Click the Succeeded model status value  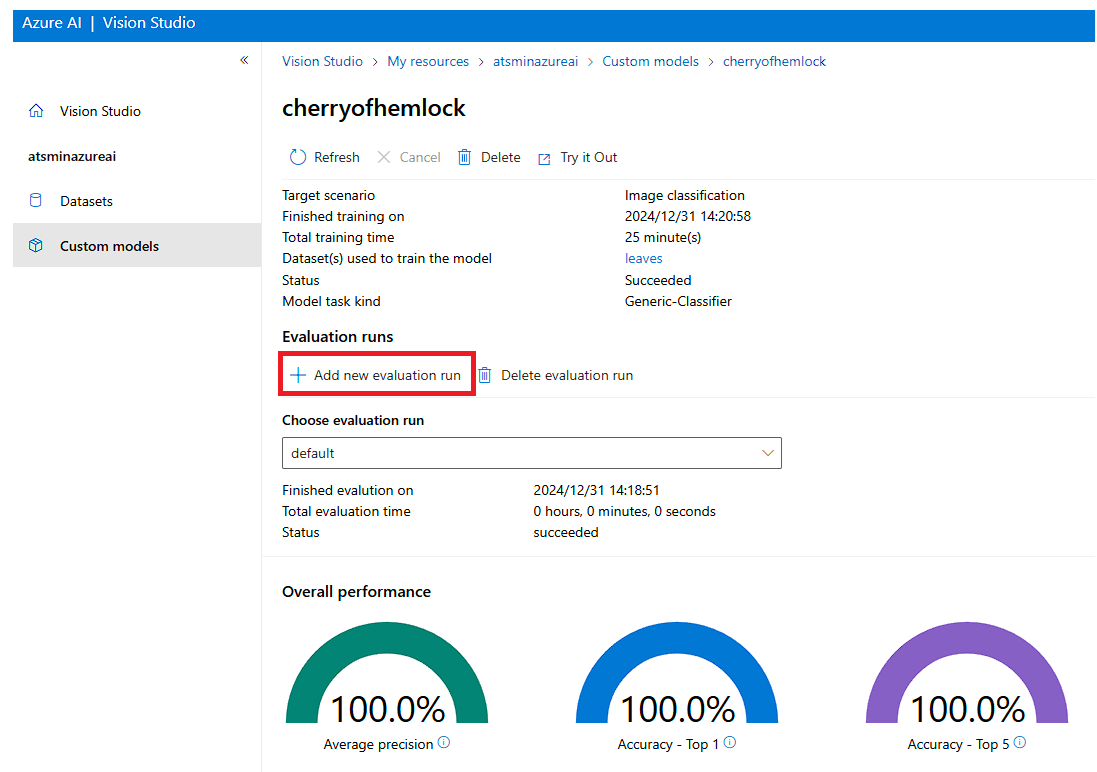click(658, 280)
